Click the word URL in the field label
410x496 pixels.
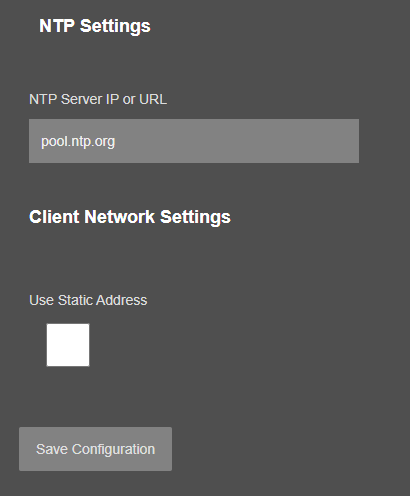pos(153,99)
